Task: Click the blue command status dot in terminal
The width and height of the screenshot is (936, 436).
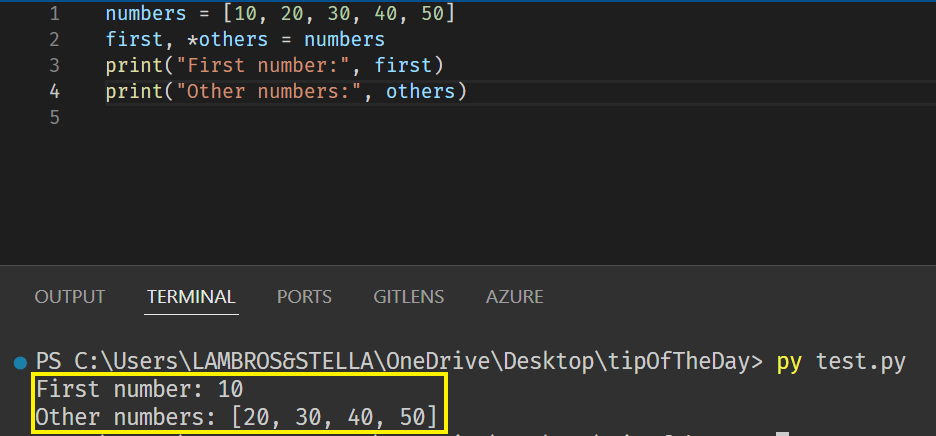Action: (x=20, y=362)
